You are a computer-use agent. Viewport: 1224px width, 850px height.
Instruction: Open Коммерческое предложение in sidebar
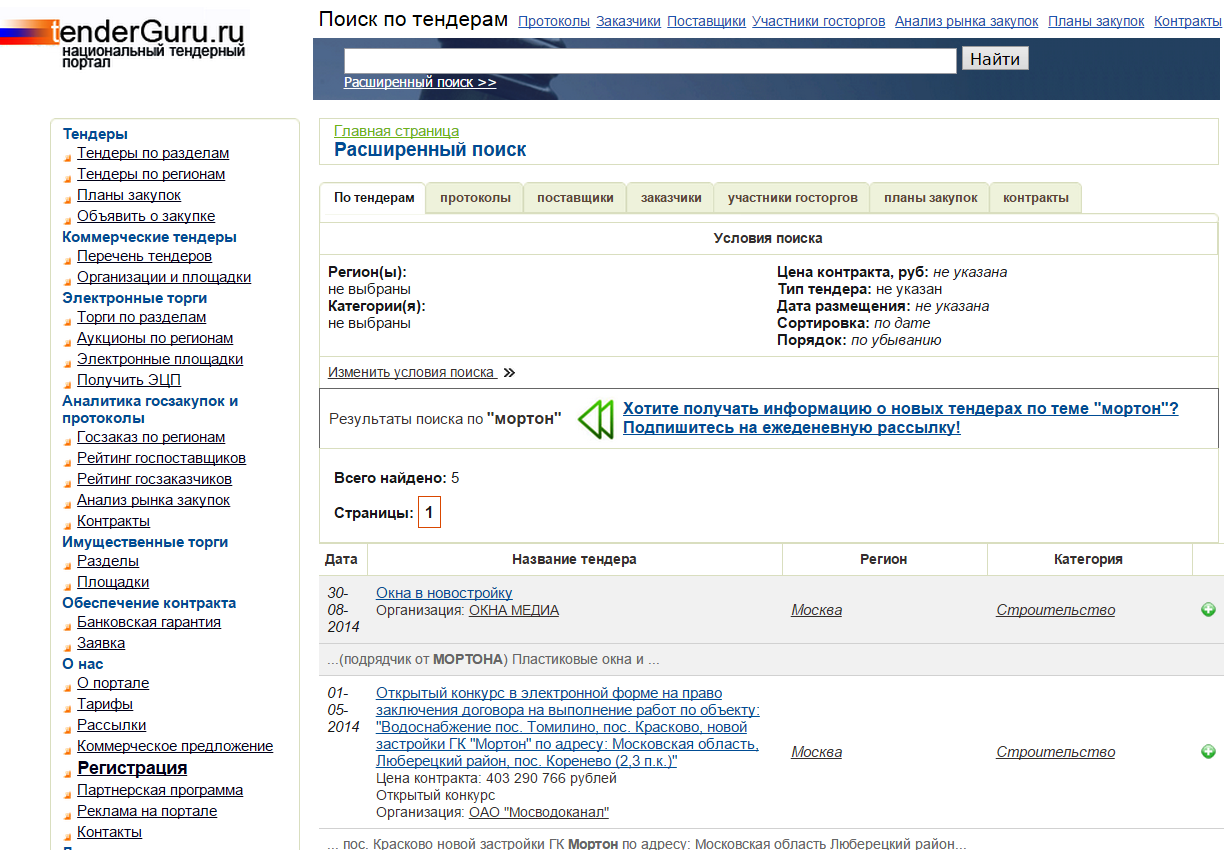pyautogui.click(x=175, y=746)
